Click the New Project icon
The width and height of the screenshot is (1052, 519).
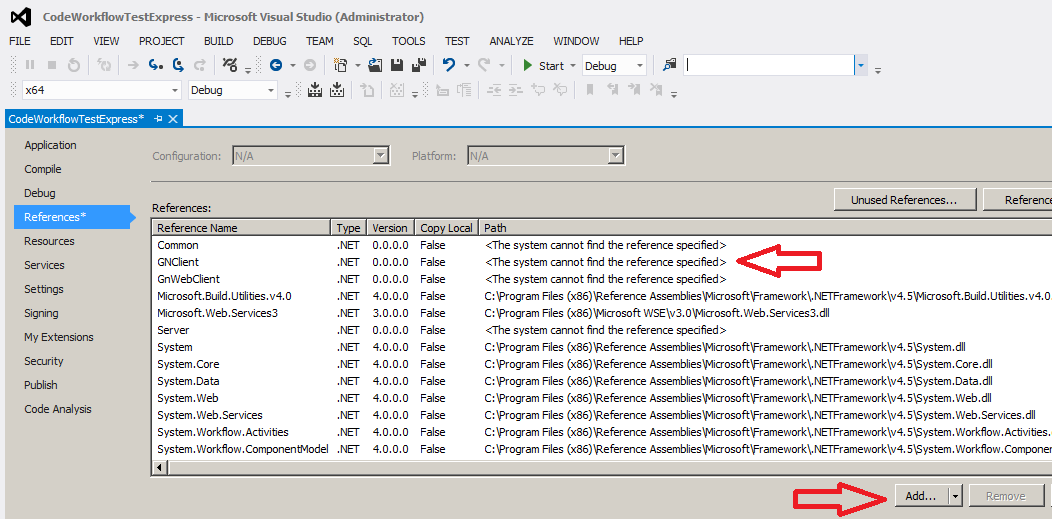[341, 65]
